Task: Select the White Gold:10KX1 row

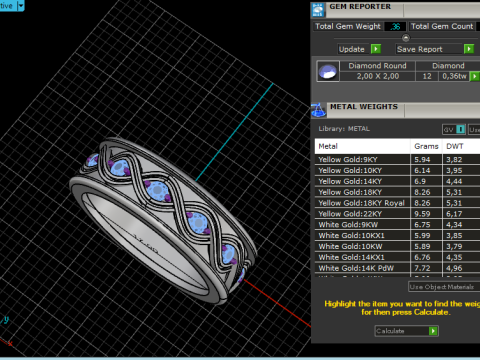Action: click(397, 236)
